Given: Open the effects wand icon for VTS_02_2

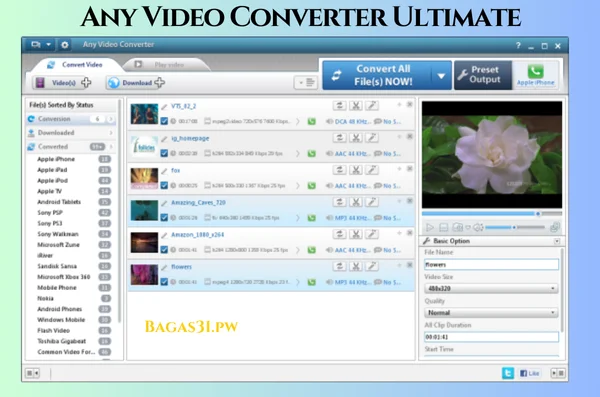Looking at the screenshot, I should coord(372,105).
